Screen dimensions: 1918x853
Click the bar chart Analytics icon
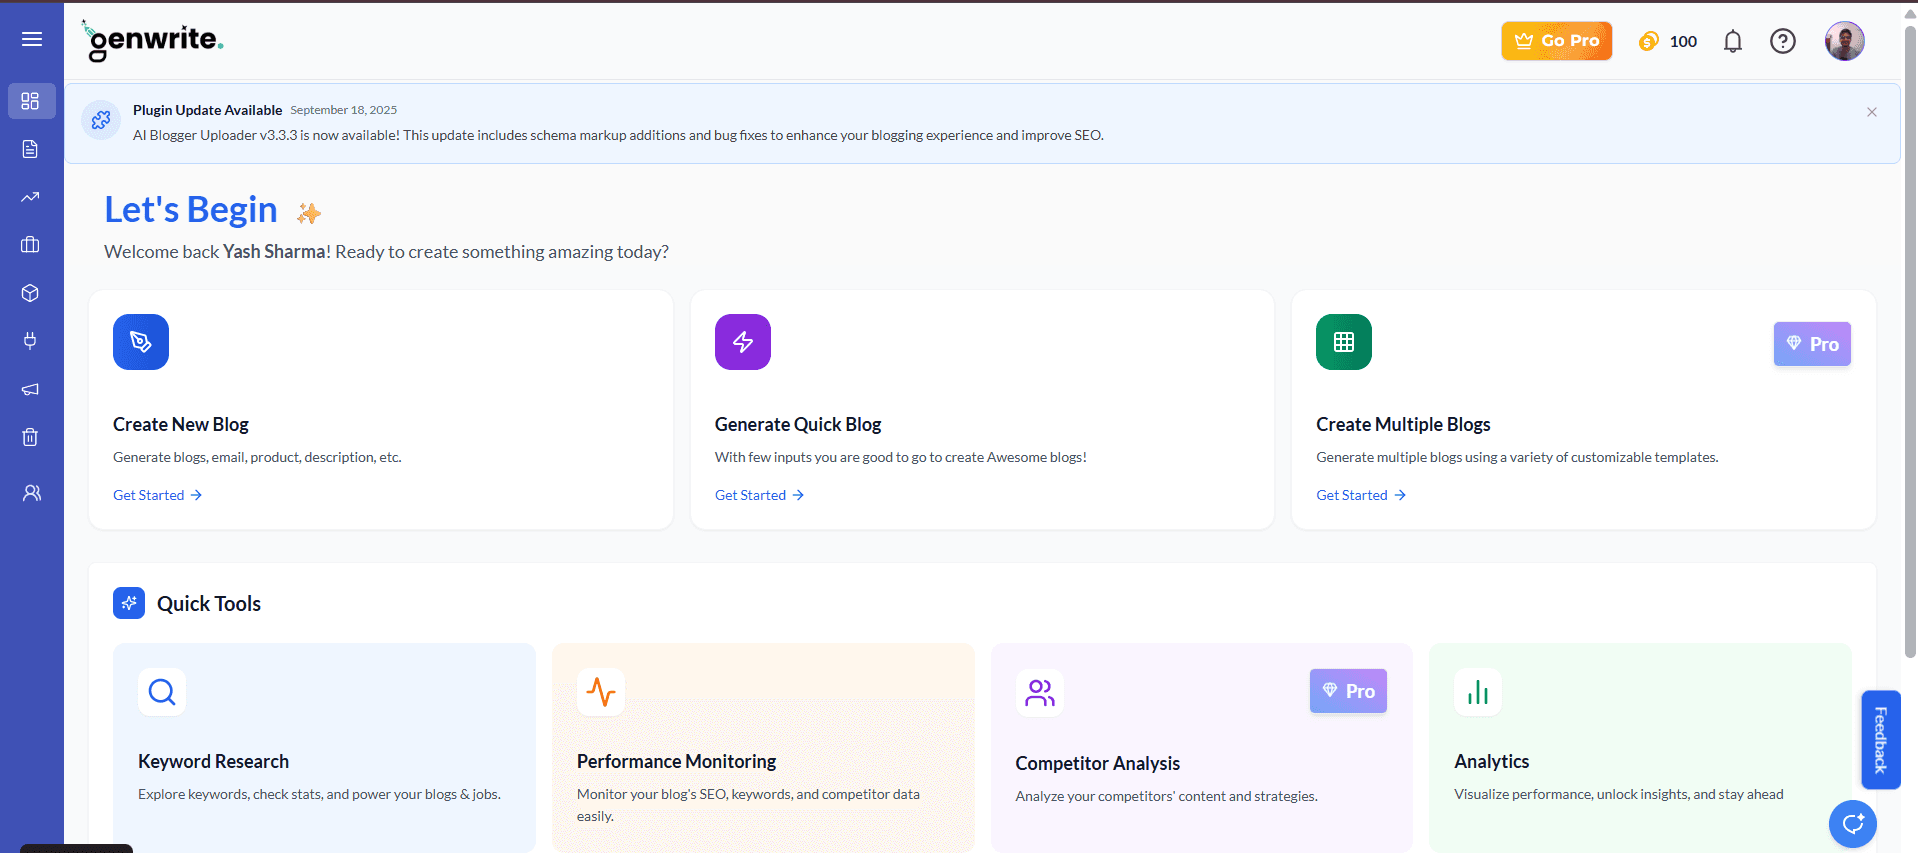tap(1478, 692)
